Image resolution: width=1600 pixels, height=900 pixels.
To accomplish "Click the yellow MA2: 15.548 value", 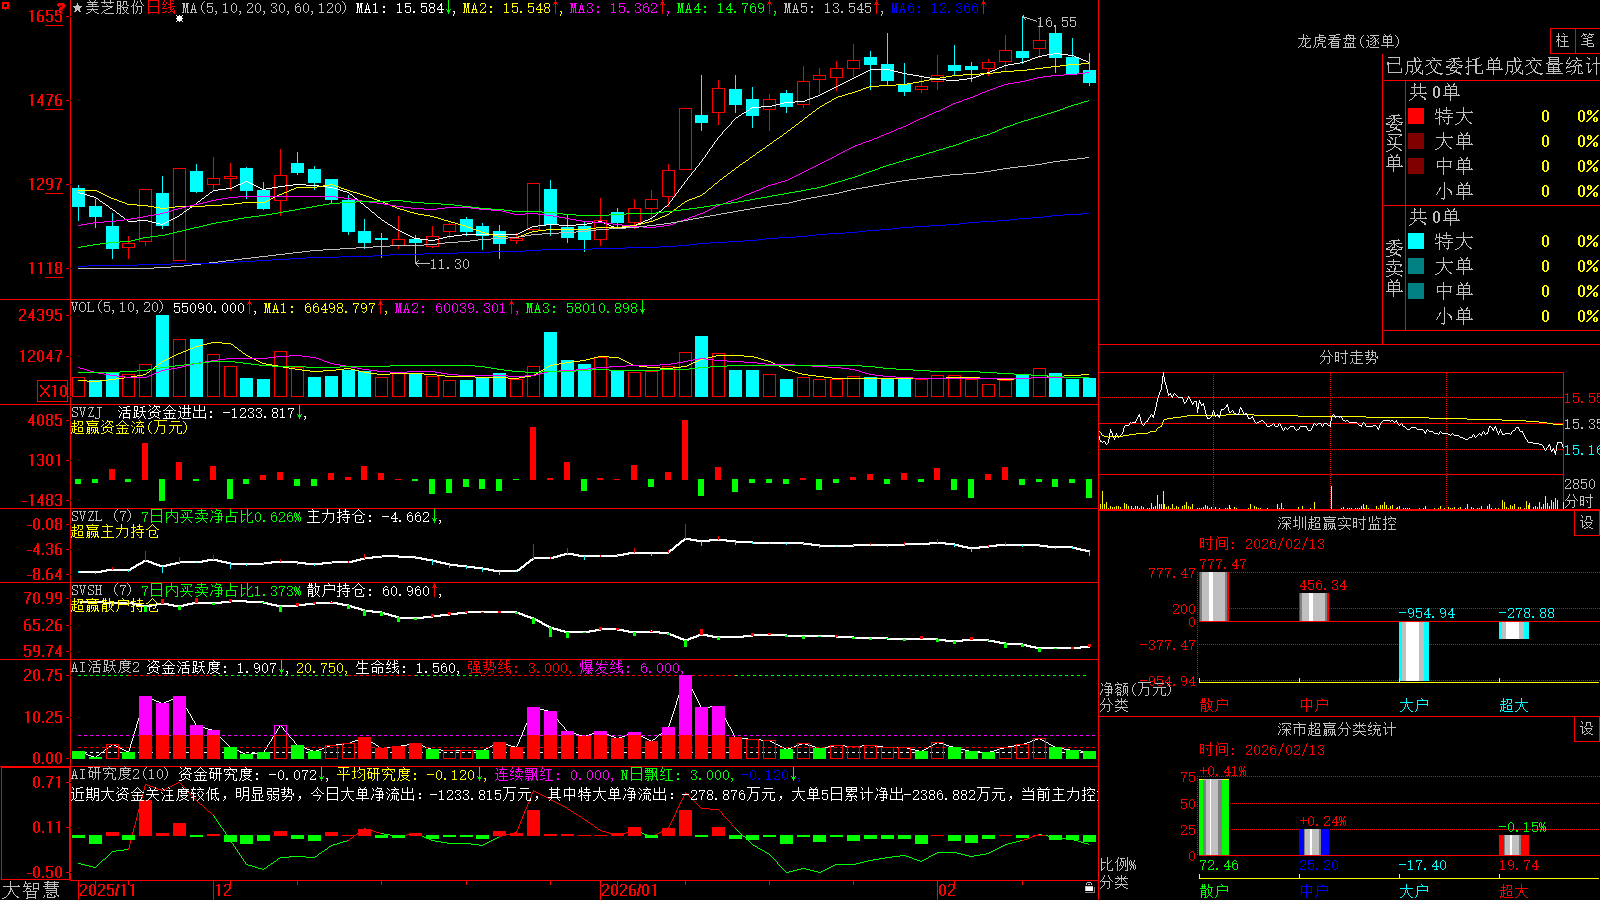I will click(511, 8).
